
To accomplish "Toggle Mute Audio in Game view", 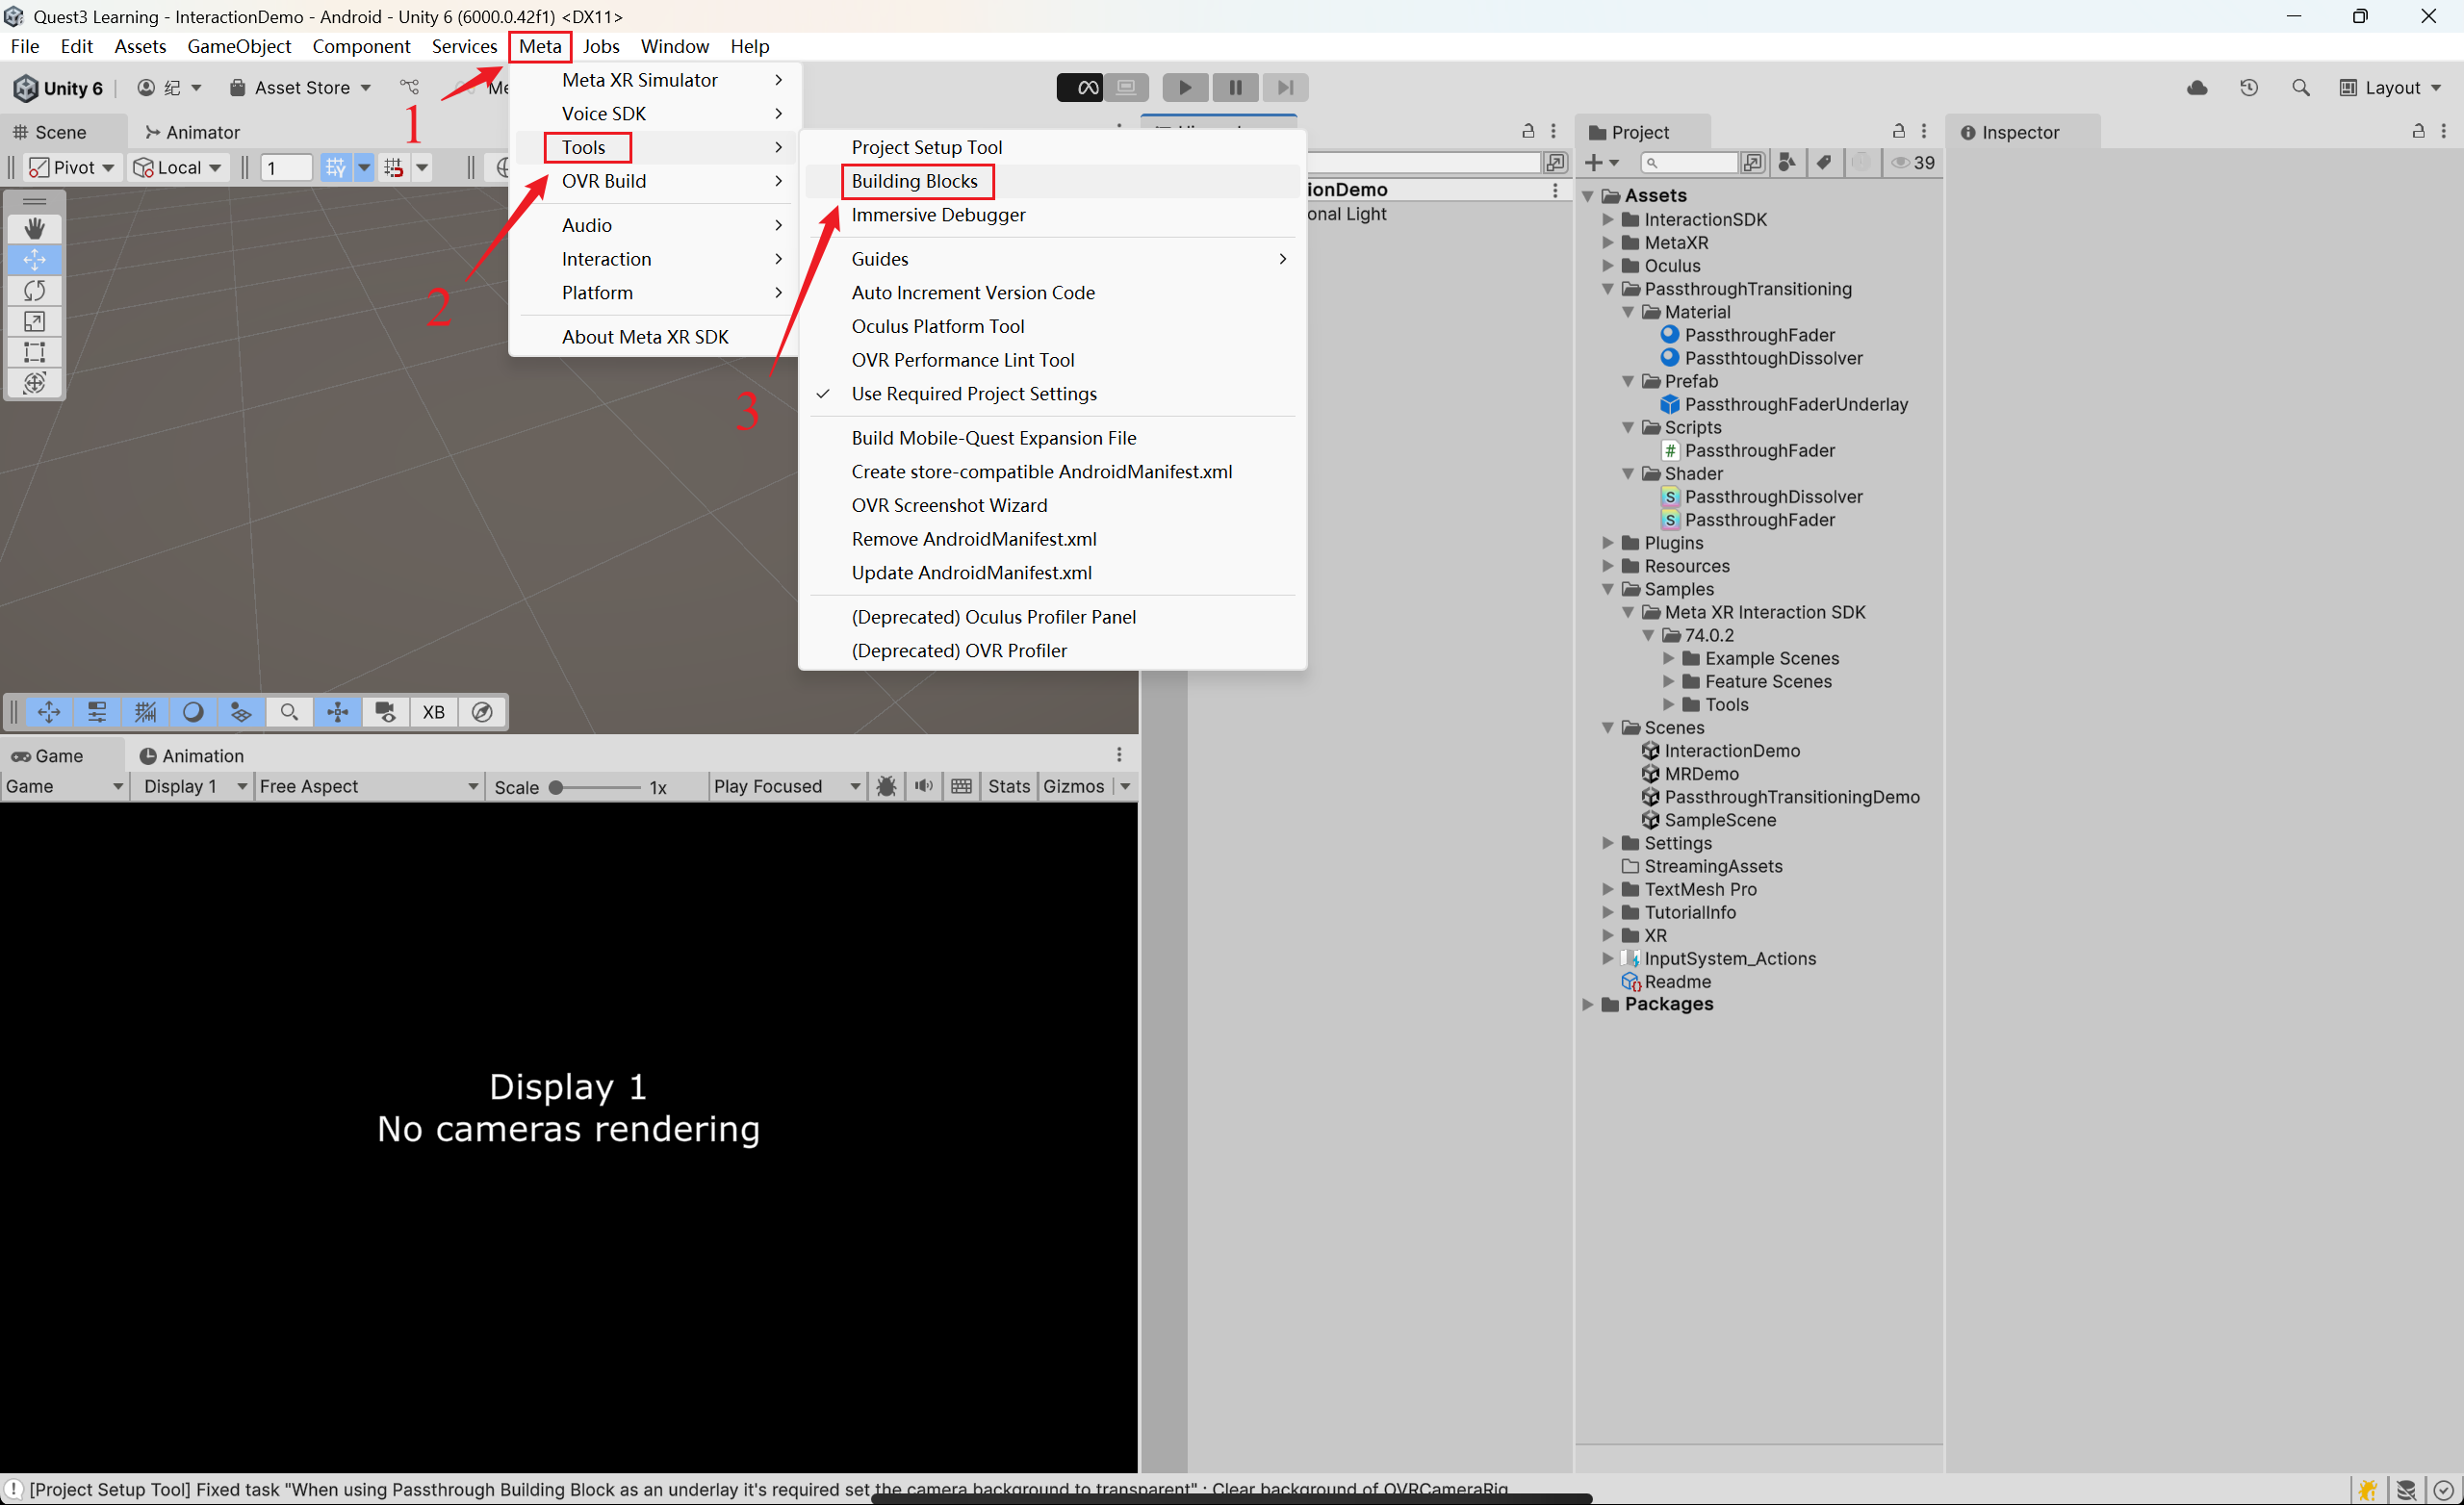I will (x=923, y=787).
